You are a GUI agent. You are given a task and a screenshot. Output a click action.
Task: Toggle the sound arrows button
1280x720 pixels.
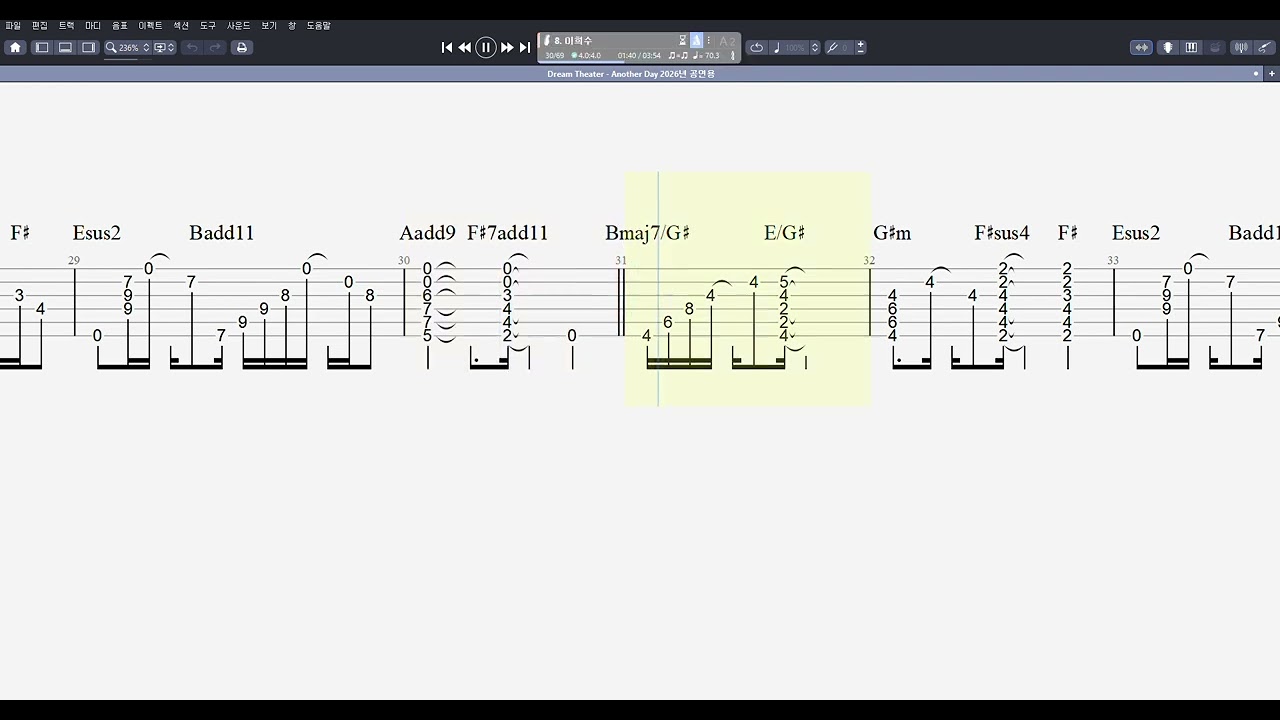(x=1141, y=47)
